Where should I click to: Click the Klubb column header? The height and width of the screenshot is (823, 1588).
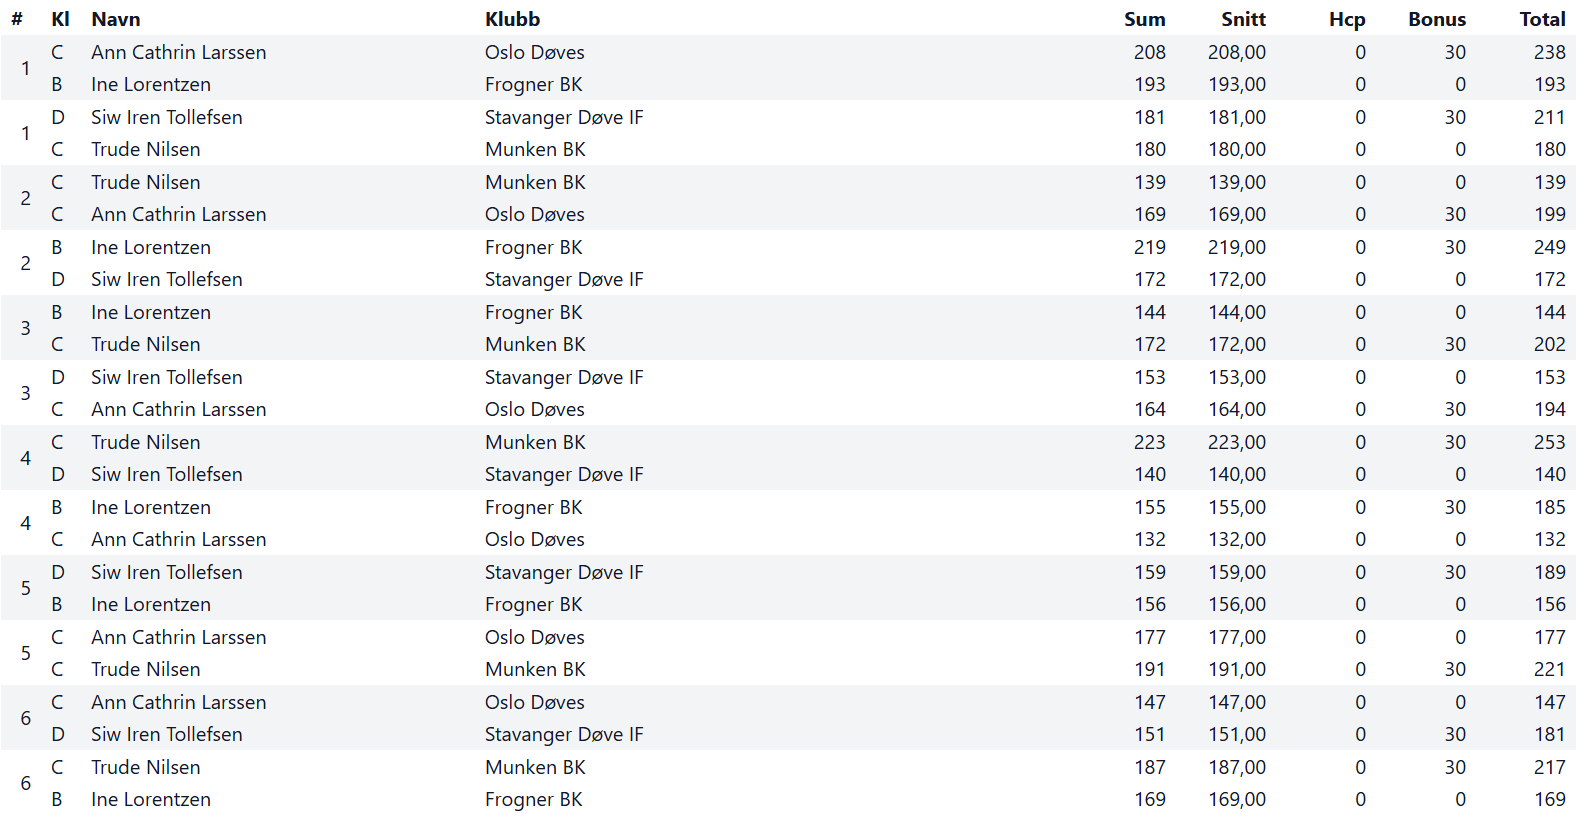(x=512, y=19)
